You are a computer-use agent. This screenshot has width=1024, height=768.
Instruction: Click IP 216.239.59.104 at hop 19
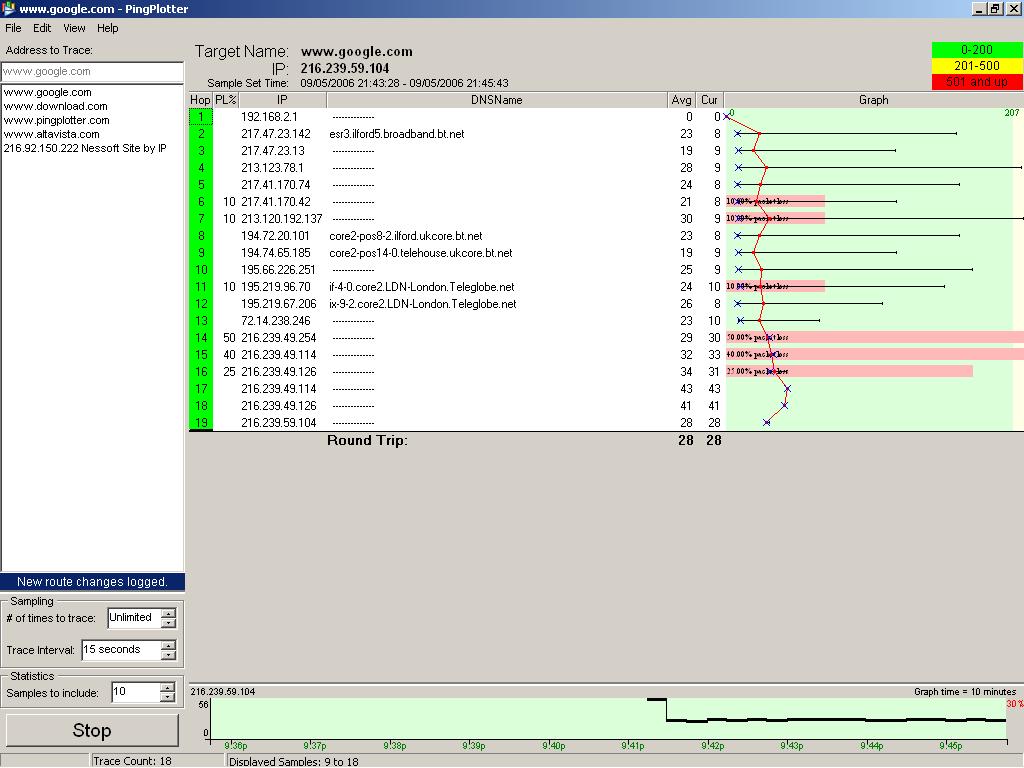(279, 423)
